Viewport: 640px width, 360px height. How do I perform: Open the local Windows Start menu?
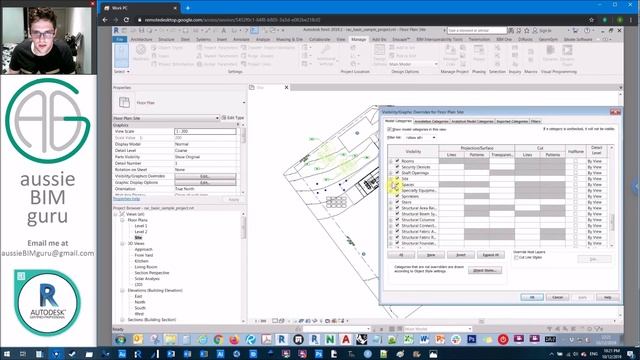[x=7, y=354]
